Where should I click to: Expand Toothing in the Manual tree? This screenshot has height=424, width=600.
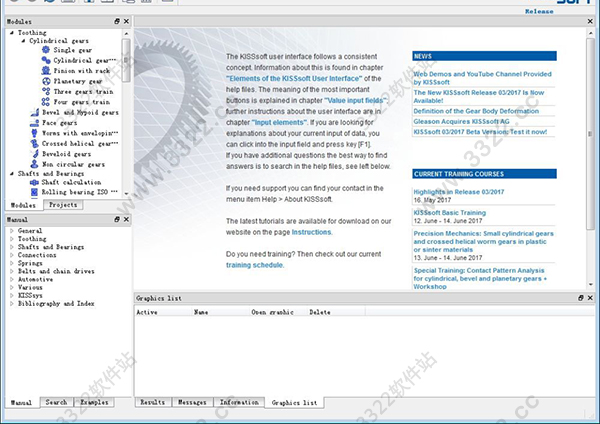(x=11, y=239)
